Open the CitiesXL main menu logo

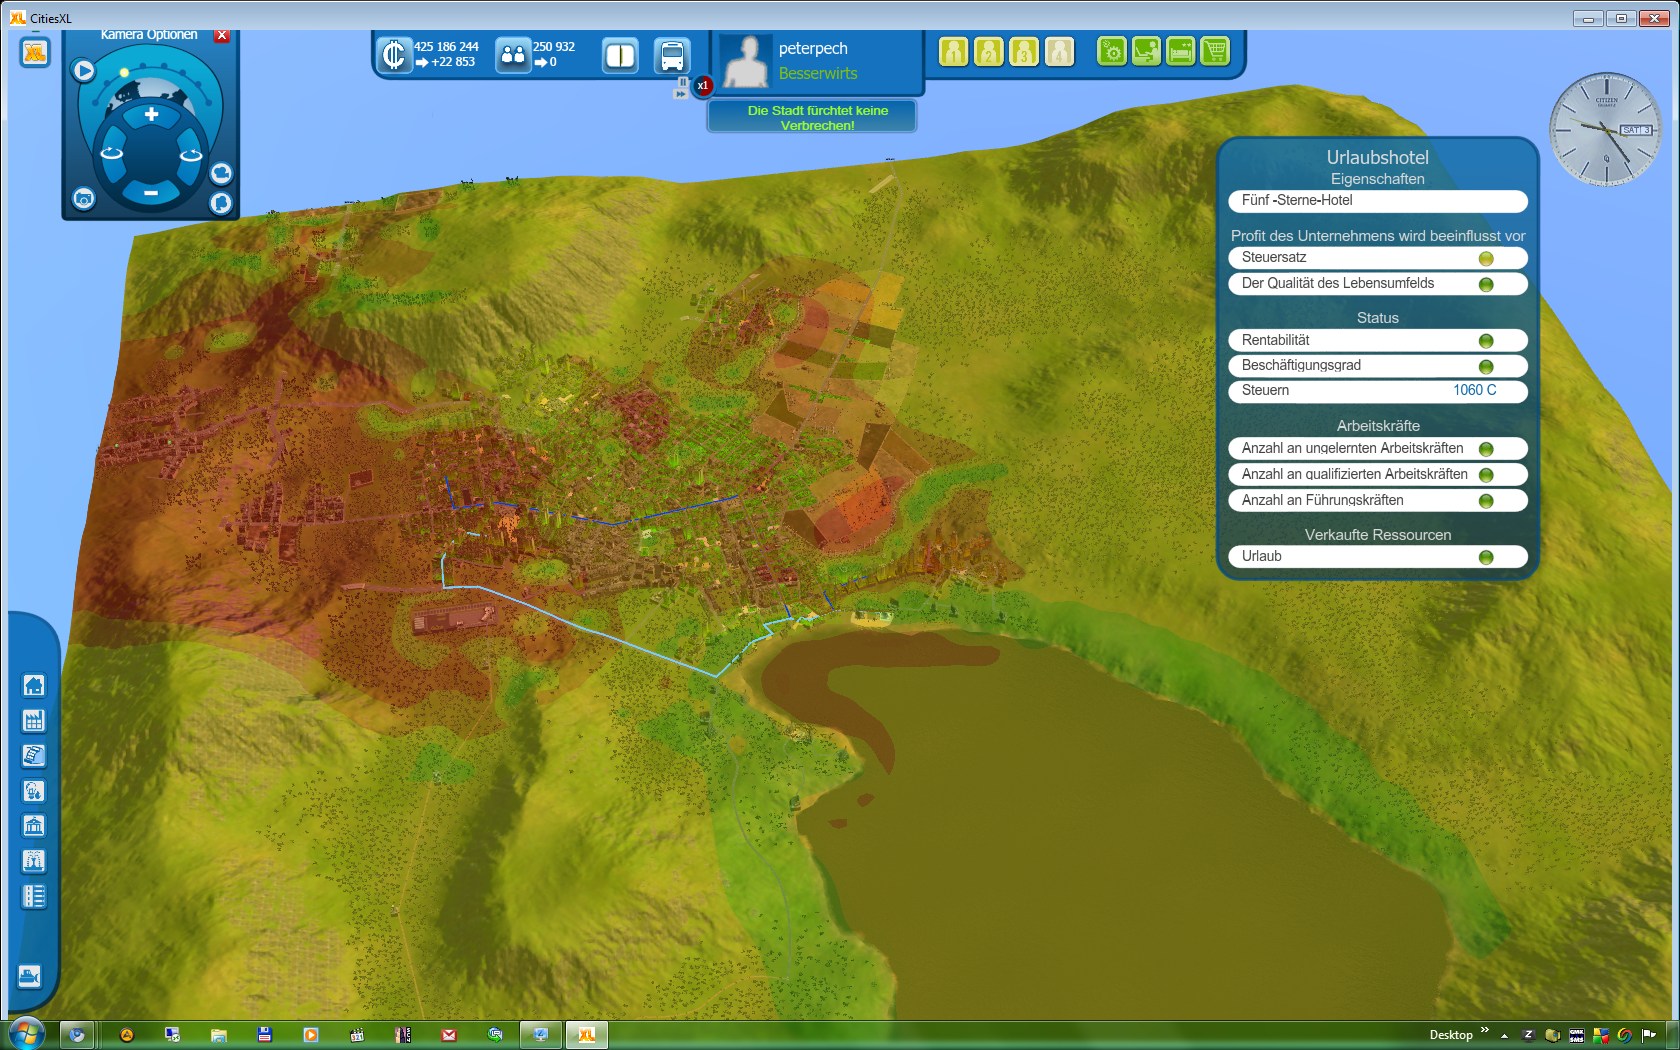click(35, 52)
